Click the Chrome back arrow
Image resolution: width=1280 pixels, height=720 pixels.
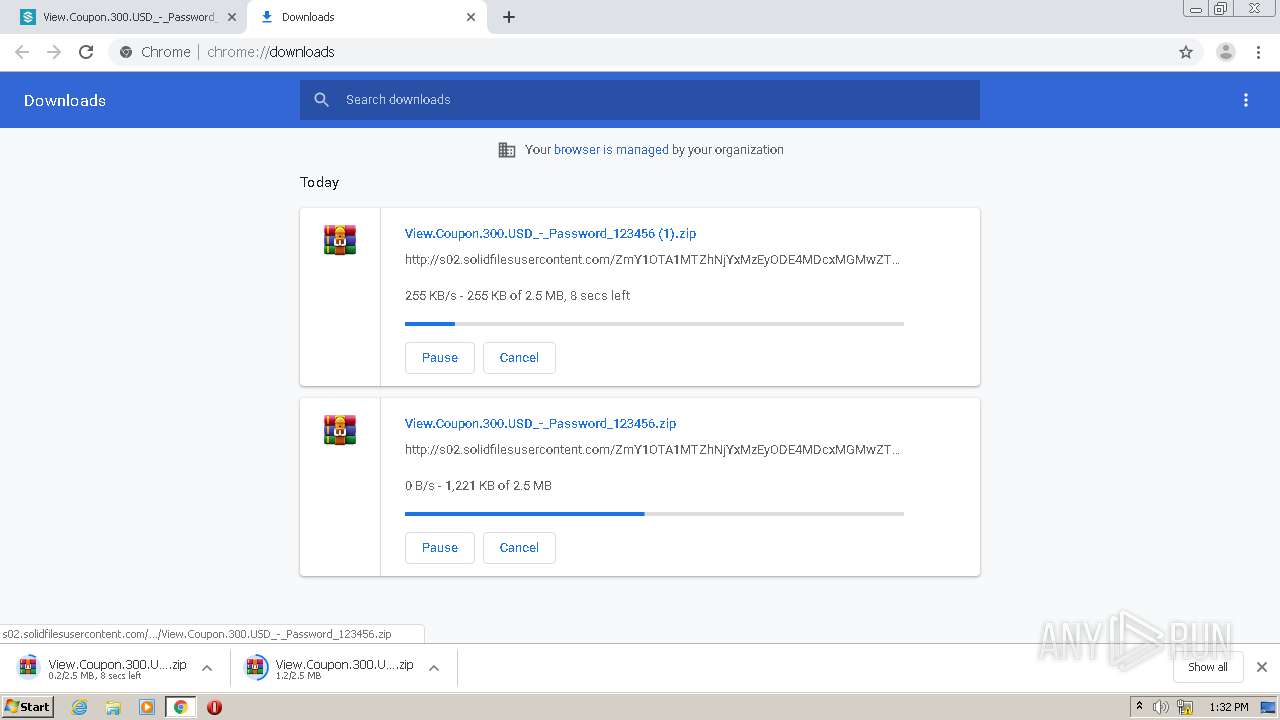pyautogui.click(x=22, y=52)
